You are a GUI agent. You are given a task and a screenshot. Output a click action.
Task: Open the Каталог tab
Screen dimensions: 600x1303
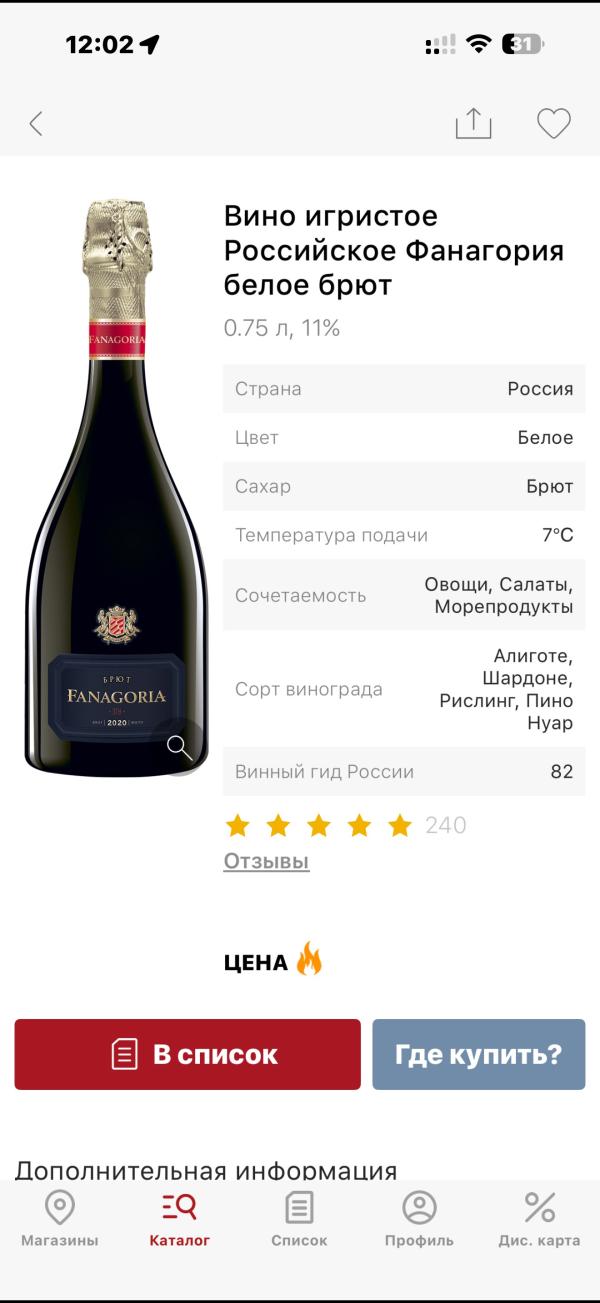[180, 1220]
